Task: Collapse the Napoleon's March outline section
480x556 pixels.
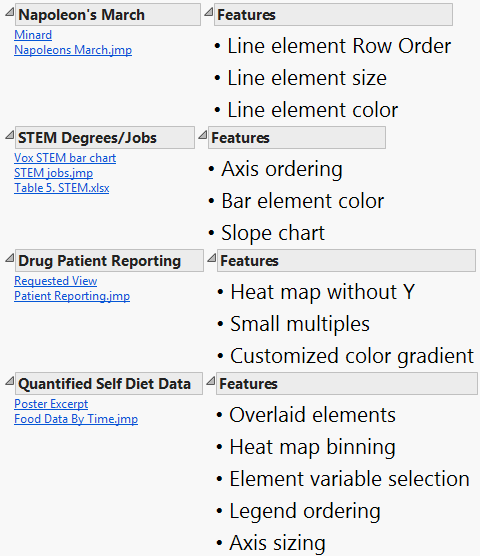Action: pyautogui.click(x=10, y=12)
